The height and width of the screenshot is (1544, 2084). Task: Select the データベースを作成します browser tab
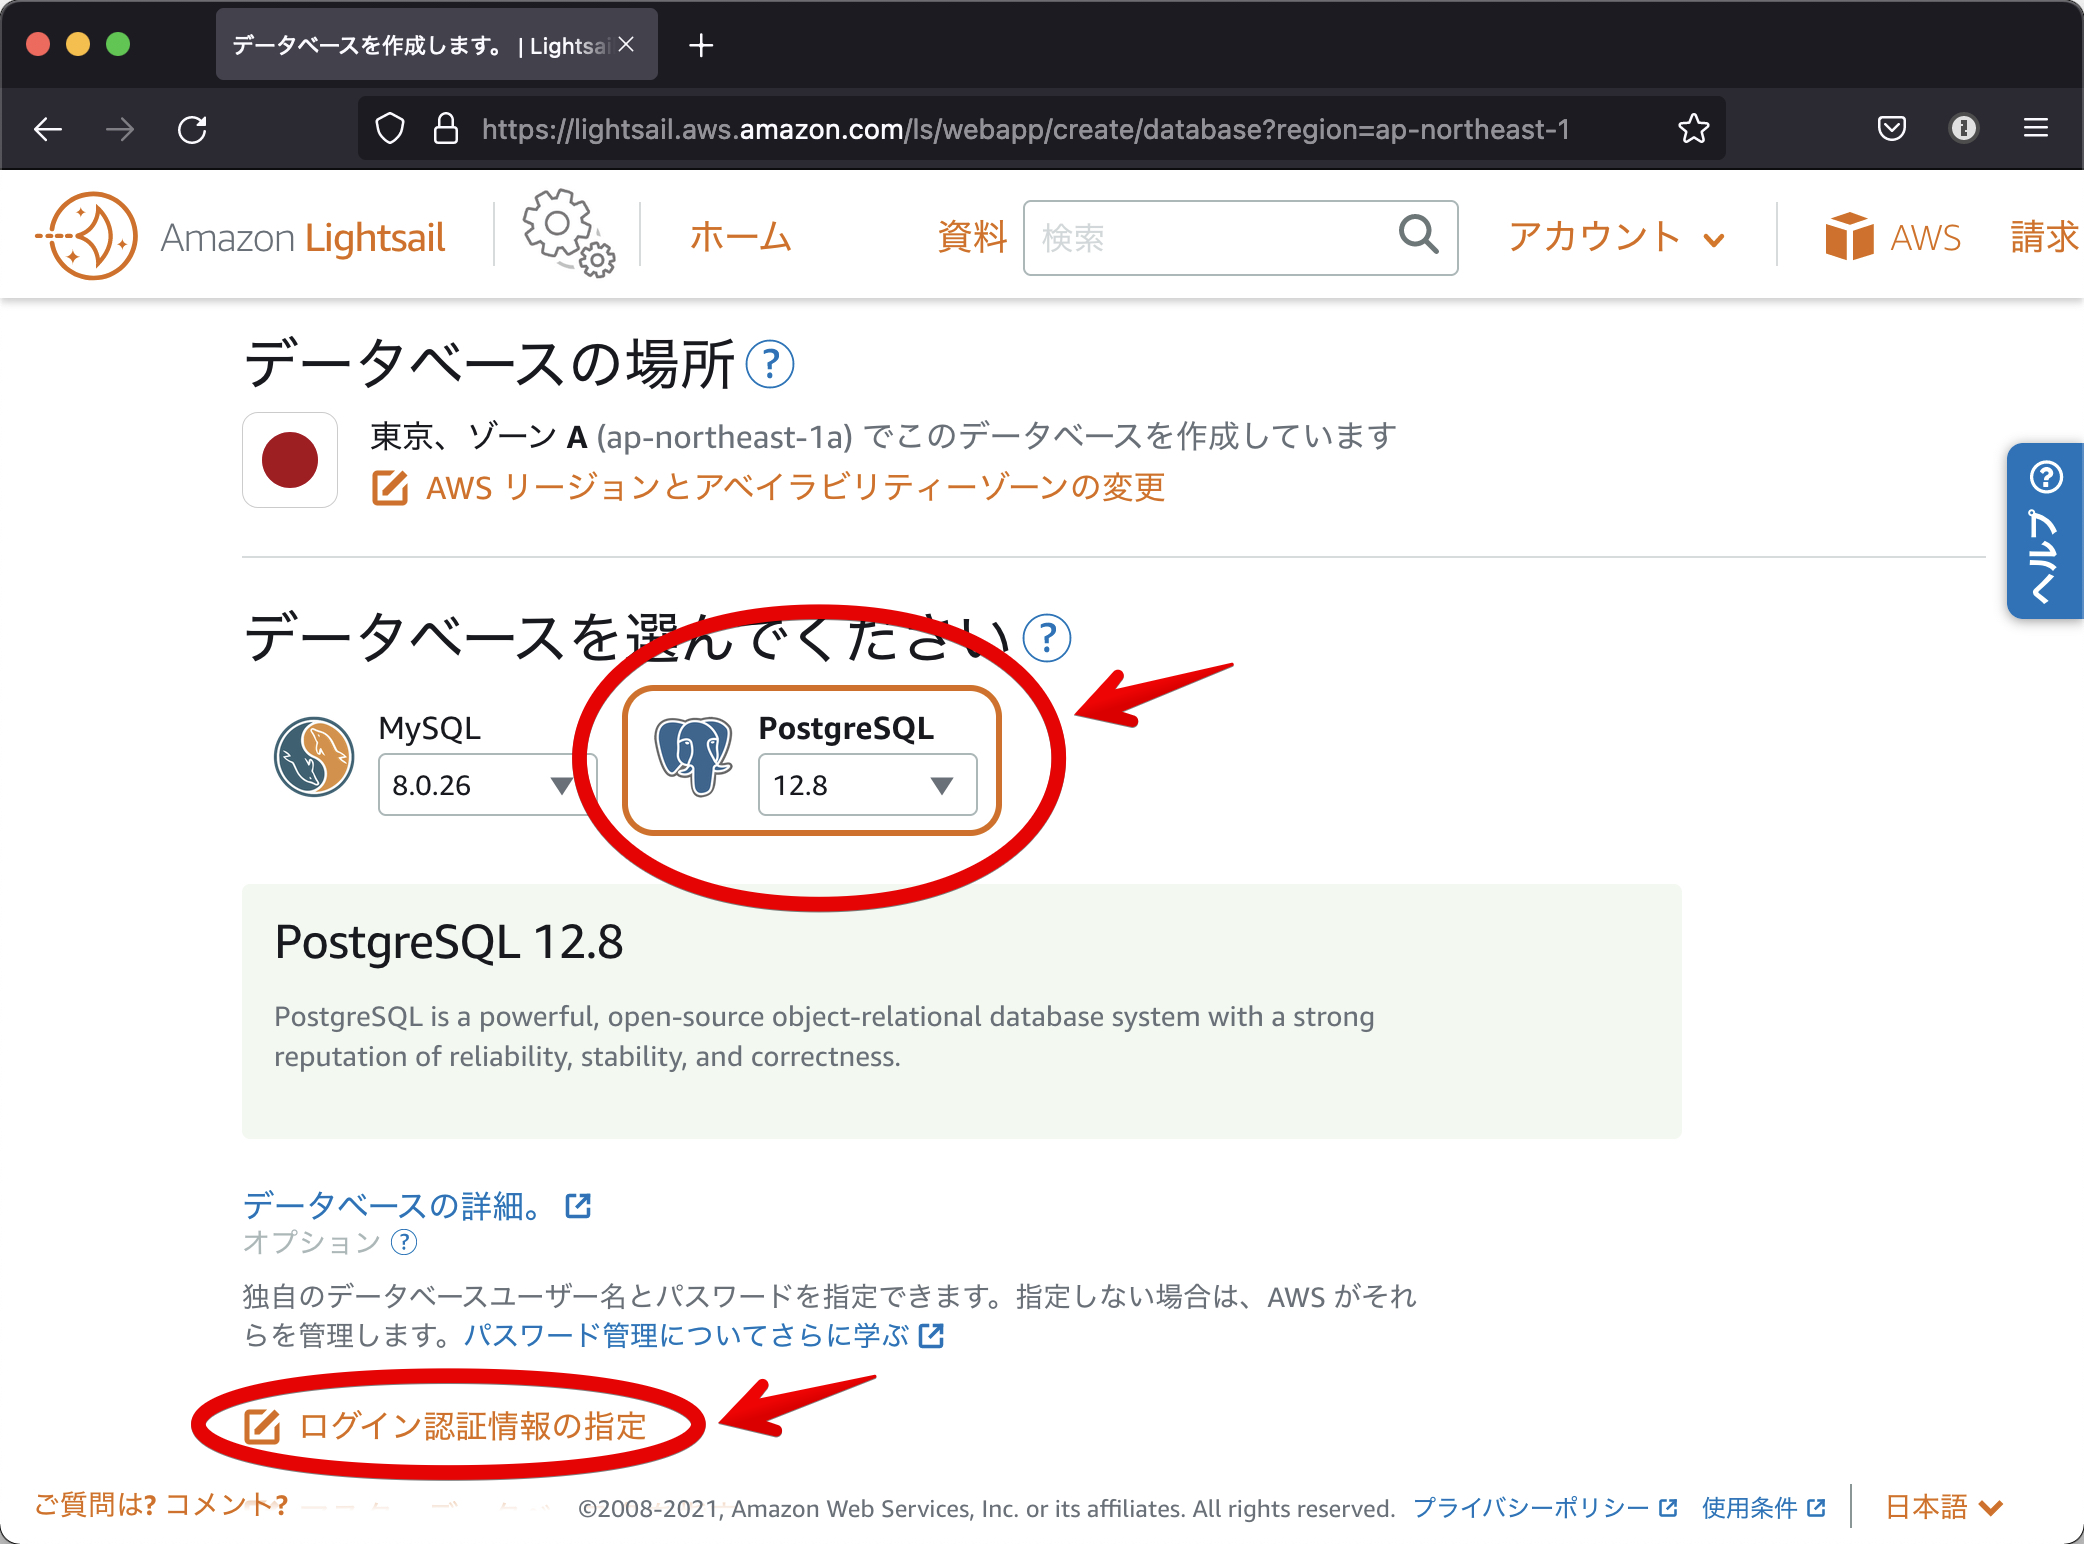pyautogui.click(x=436, y=45)
